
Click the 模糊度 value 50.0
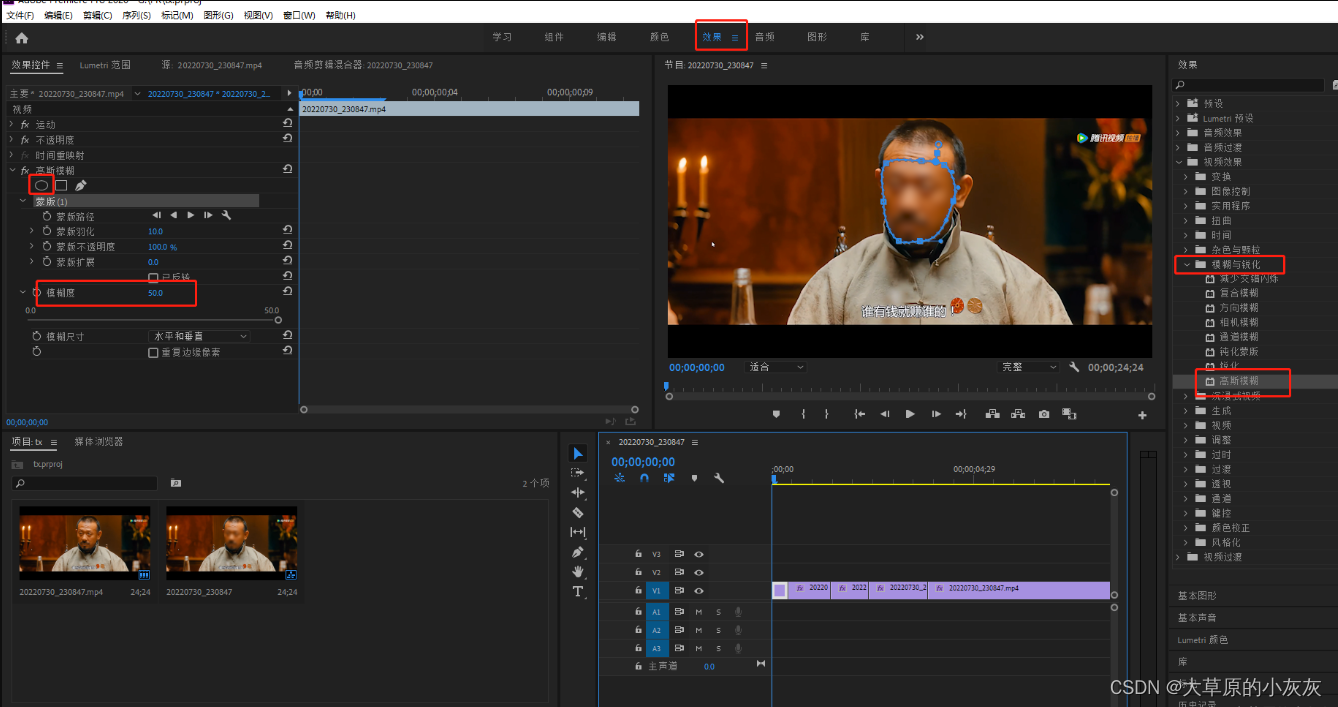tap(155, 293)
